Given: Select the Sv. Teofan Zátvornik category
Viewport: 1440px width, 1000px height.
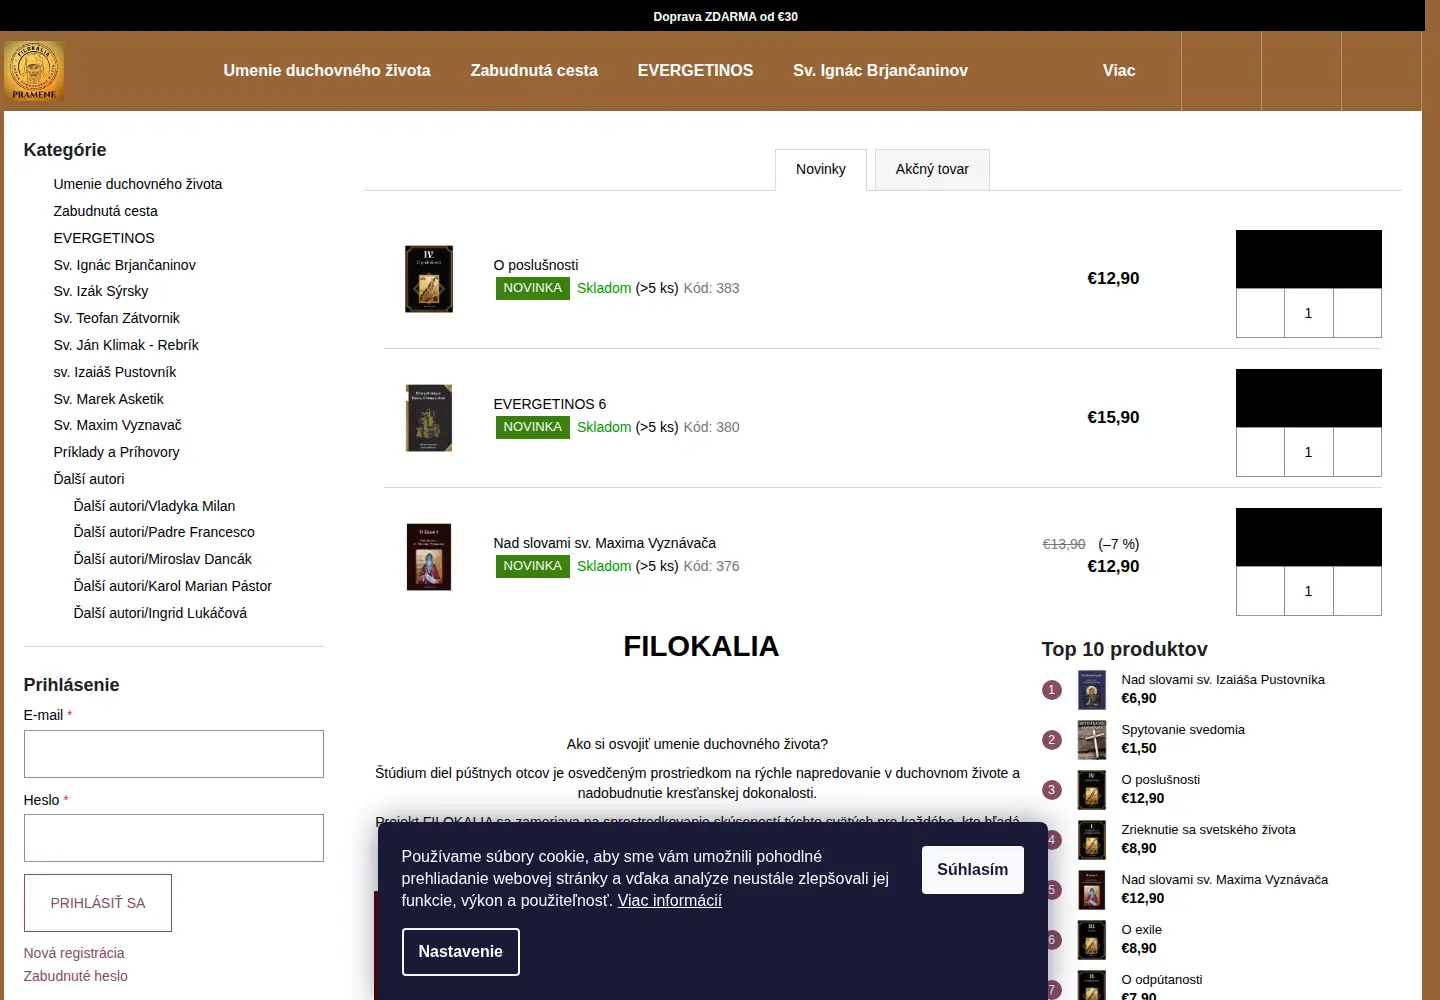Looking at the screenshot, I should tap(117, 318).
